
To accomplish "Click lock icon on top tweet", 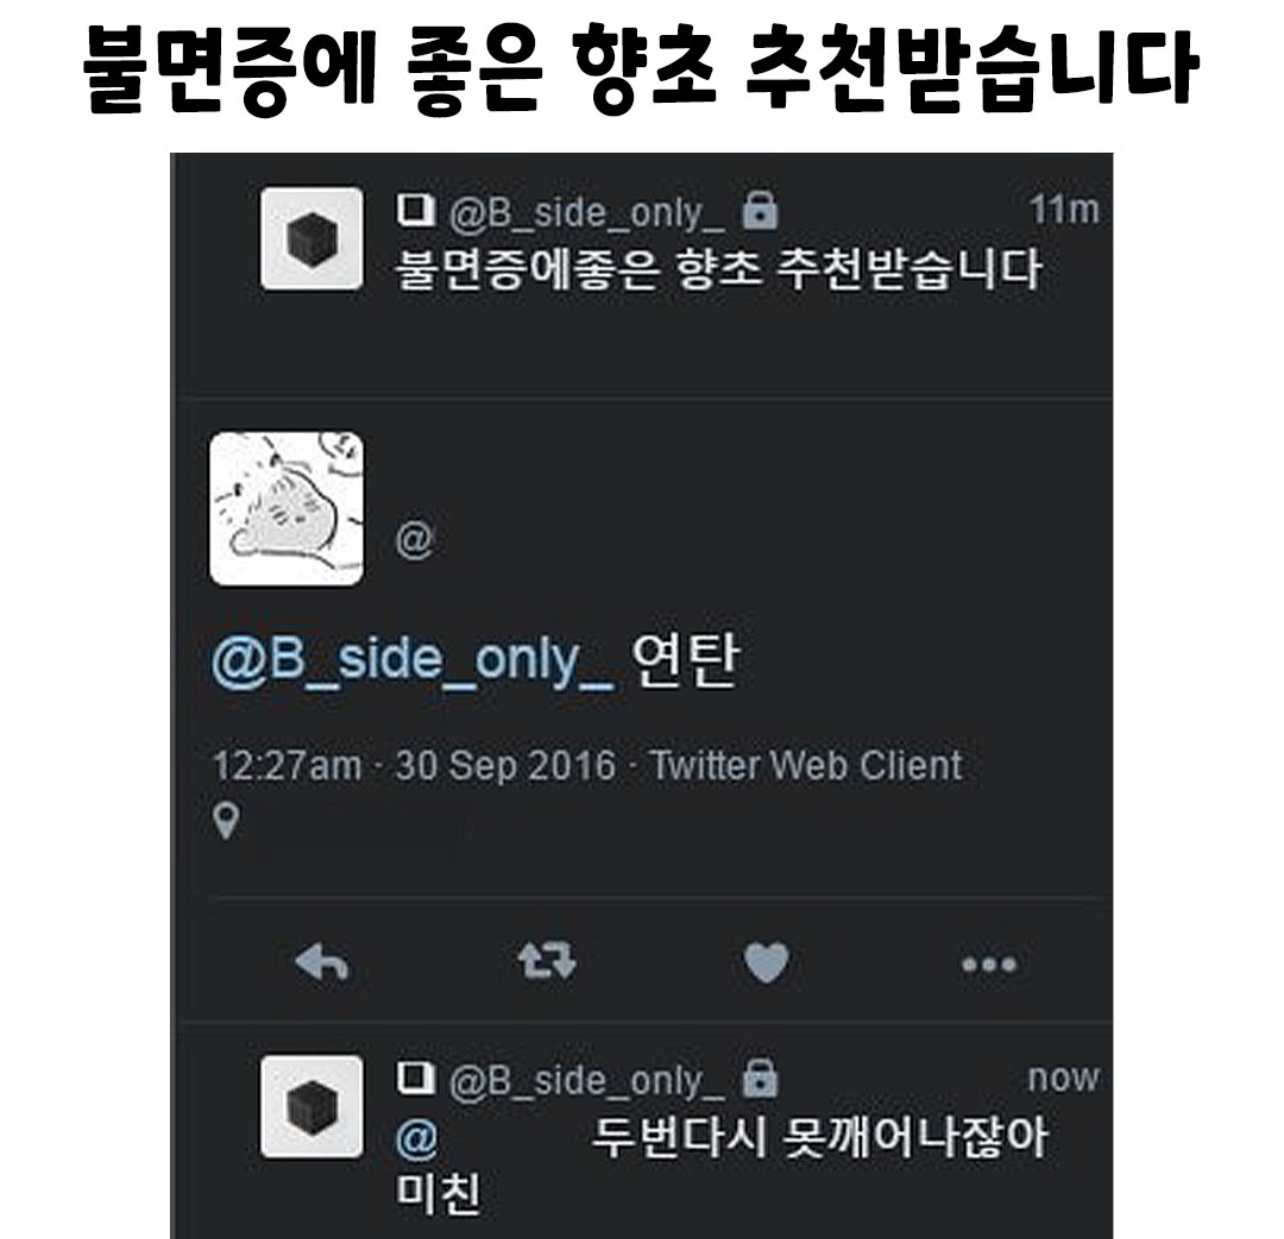I will pos(760,210).
